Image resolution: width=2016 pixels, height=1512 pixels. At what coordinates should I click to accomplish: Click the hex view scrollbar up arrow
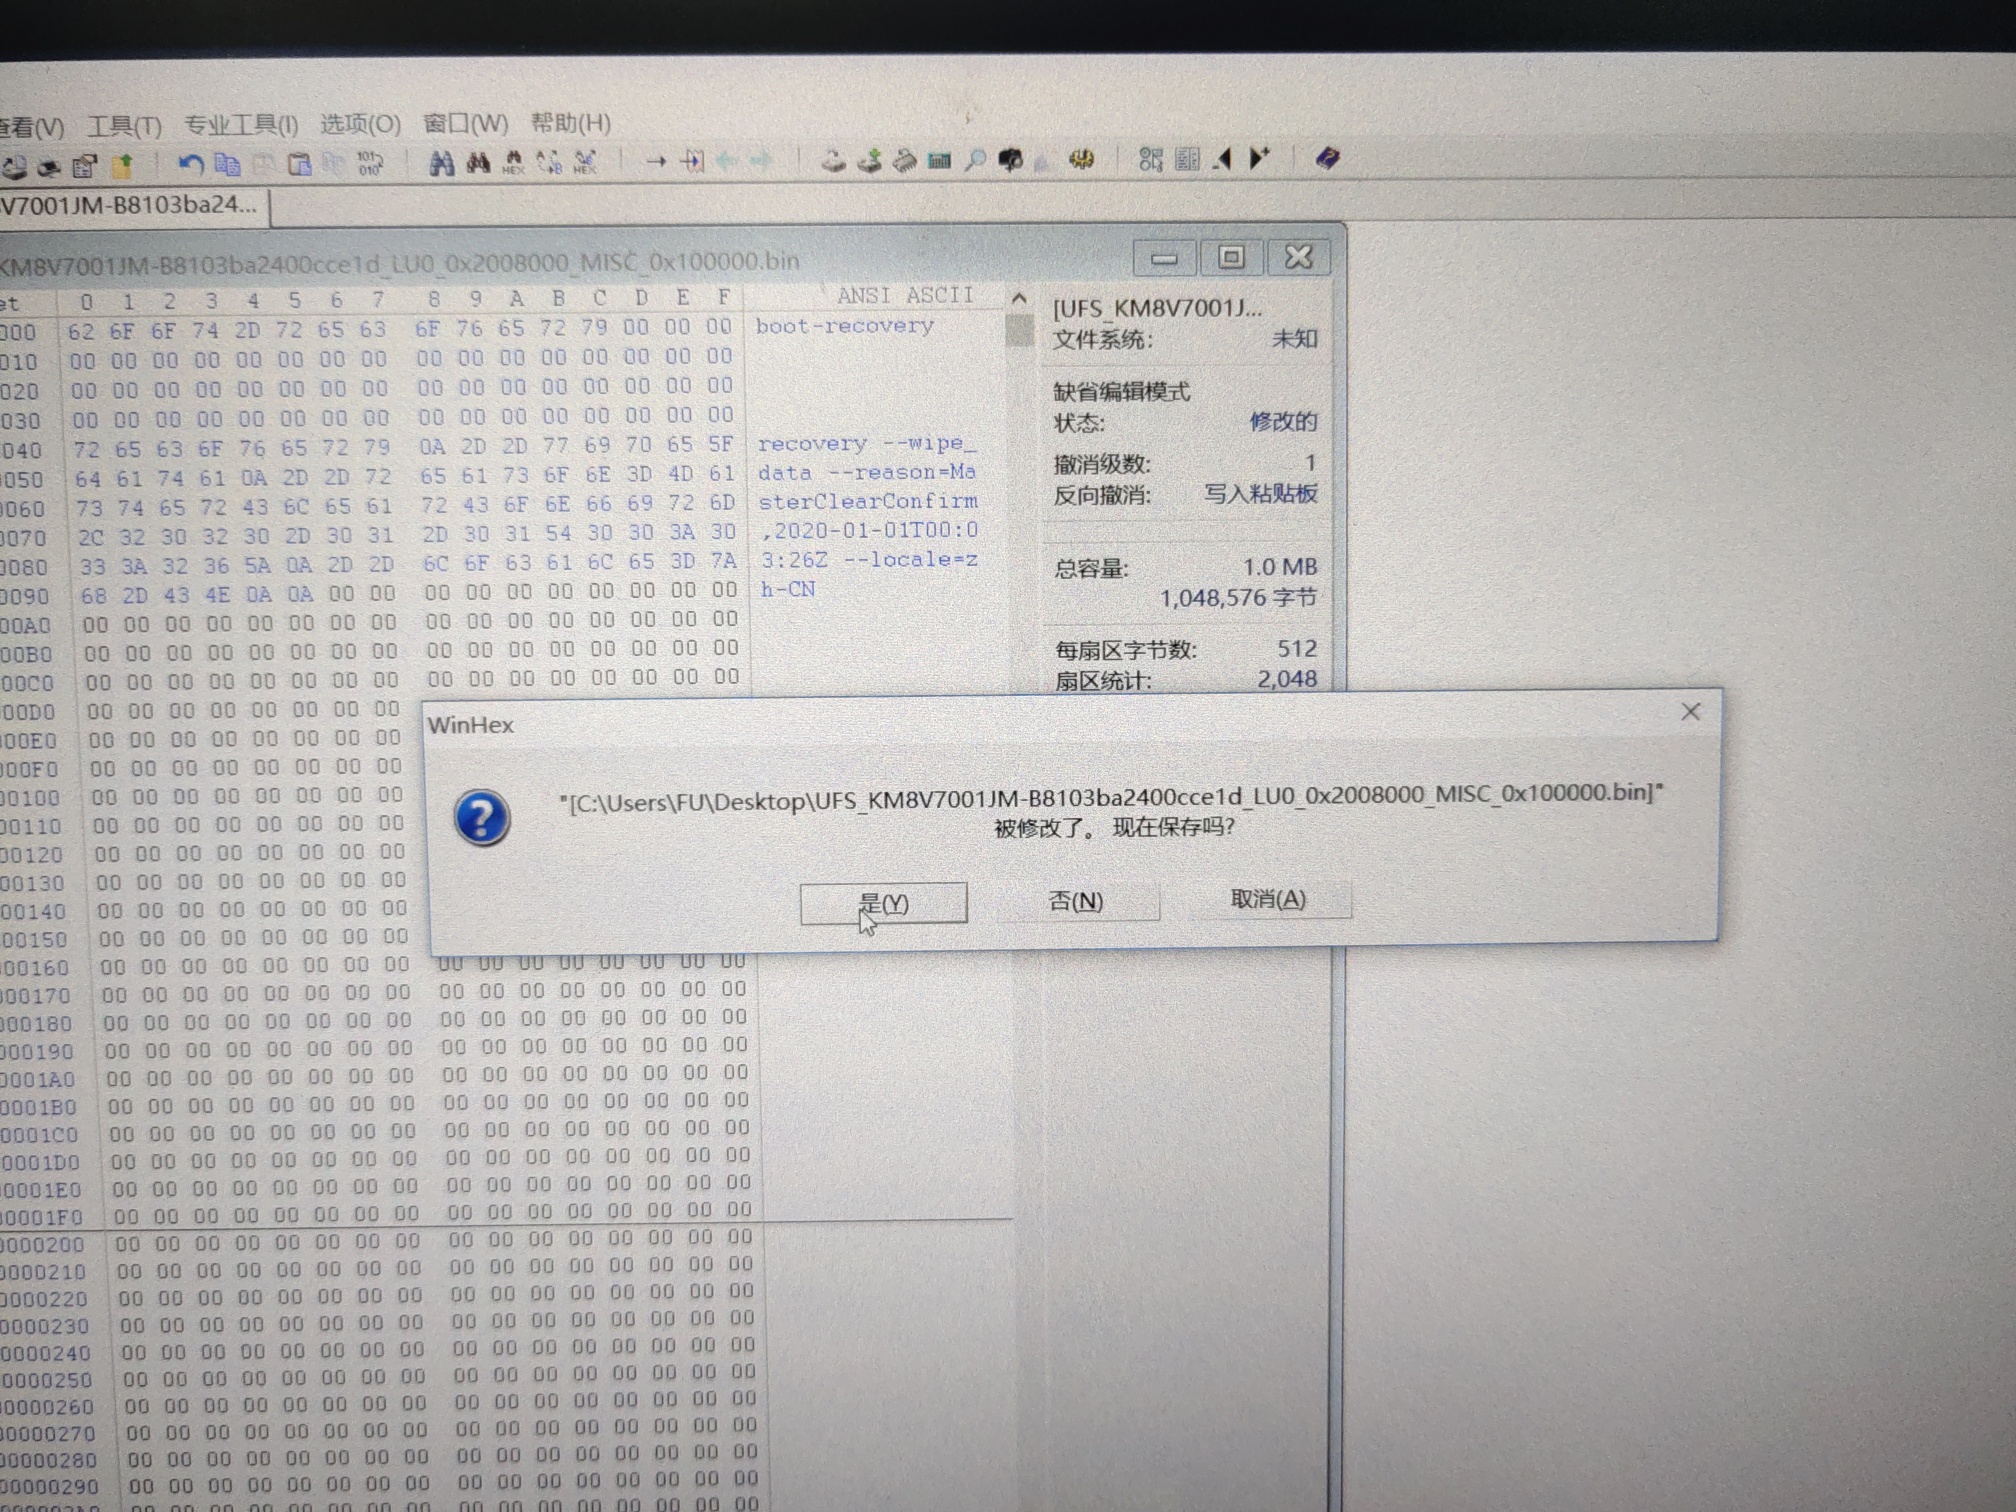pos(1018,298)
